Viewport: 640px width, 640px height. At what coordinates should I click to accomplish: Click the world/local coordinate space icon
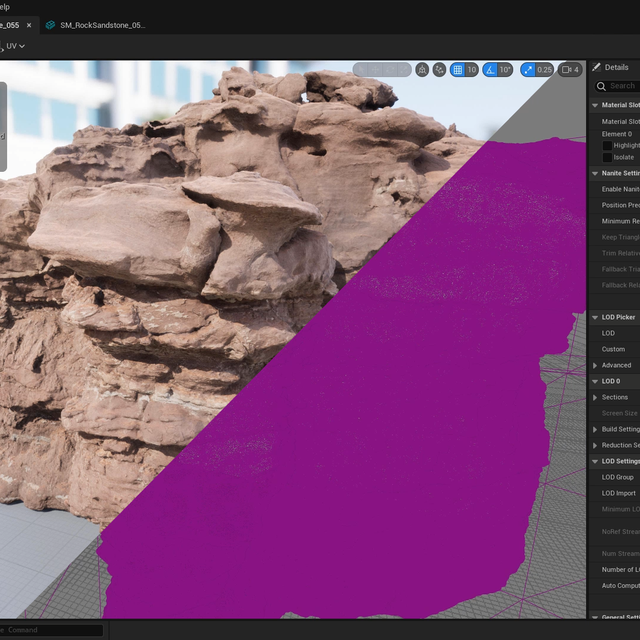[x=422, y=70]
